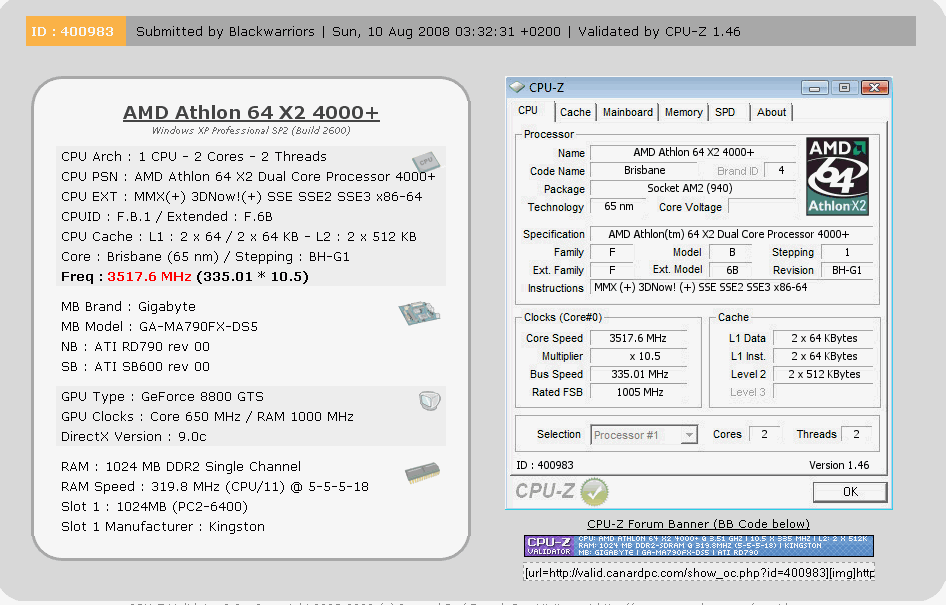
Task: Click the Name field in Processor group
Action: coord(693,153)
